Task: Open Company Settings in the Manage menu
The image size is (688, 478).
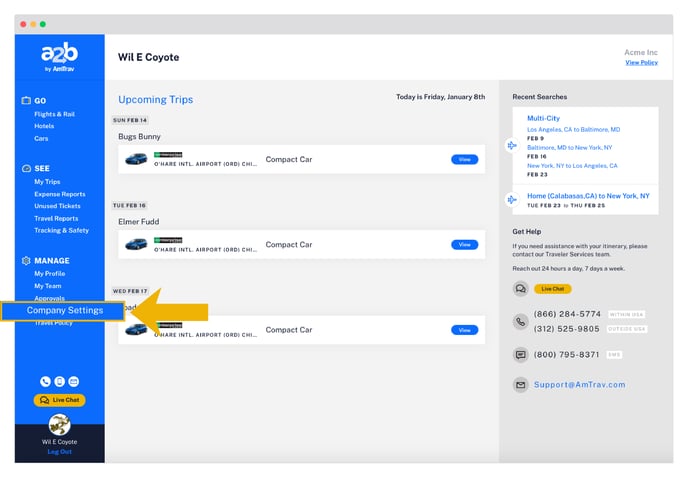Action: (65, 310)
